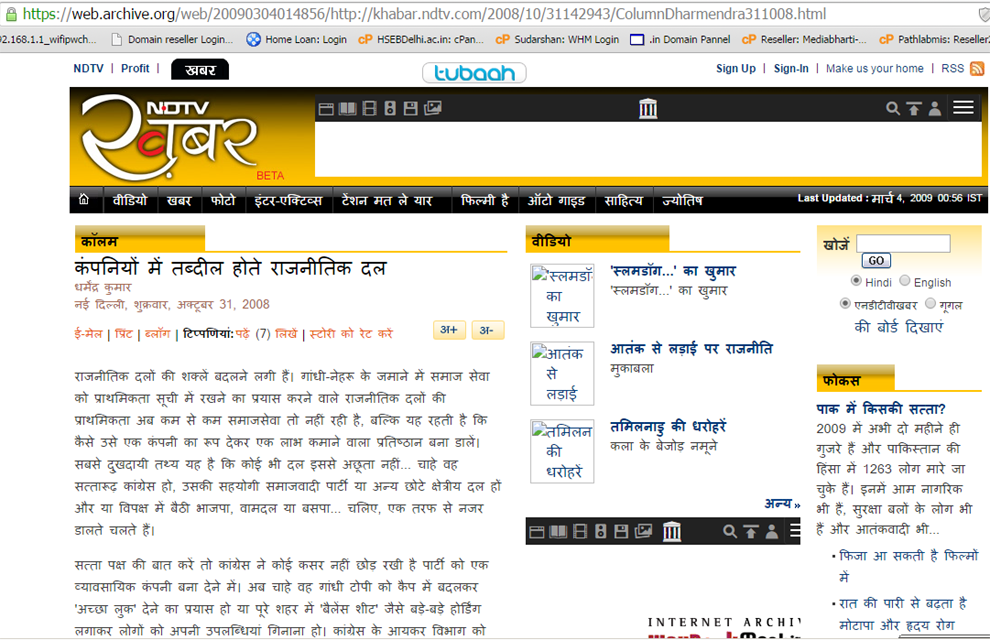Select the गूगल search radio button
This screenshot has height=640, width=990.
931,304
